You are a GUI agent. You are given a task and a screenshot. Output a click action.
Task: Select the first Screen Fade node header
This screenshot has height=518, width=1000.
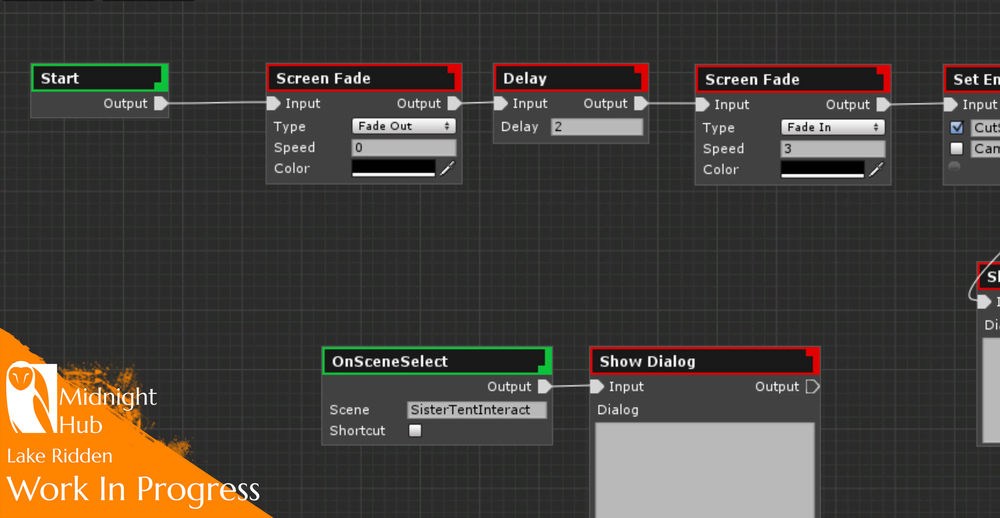point(364,78)
